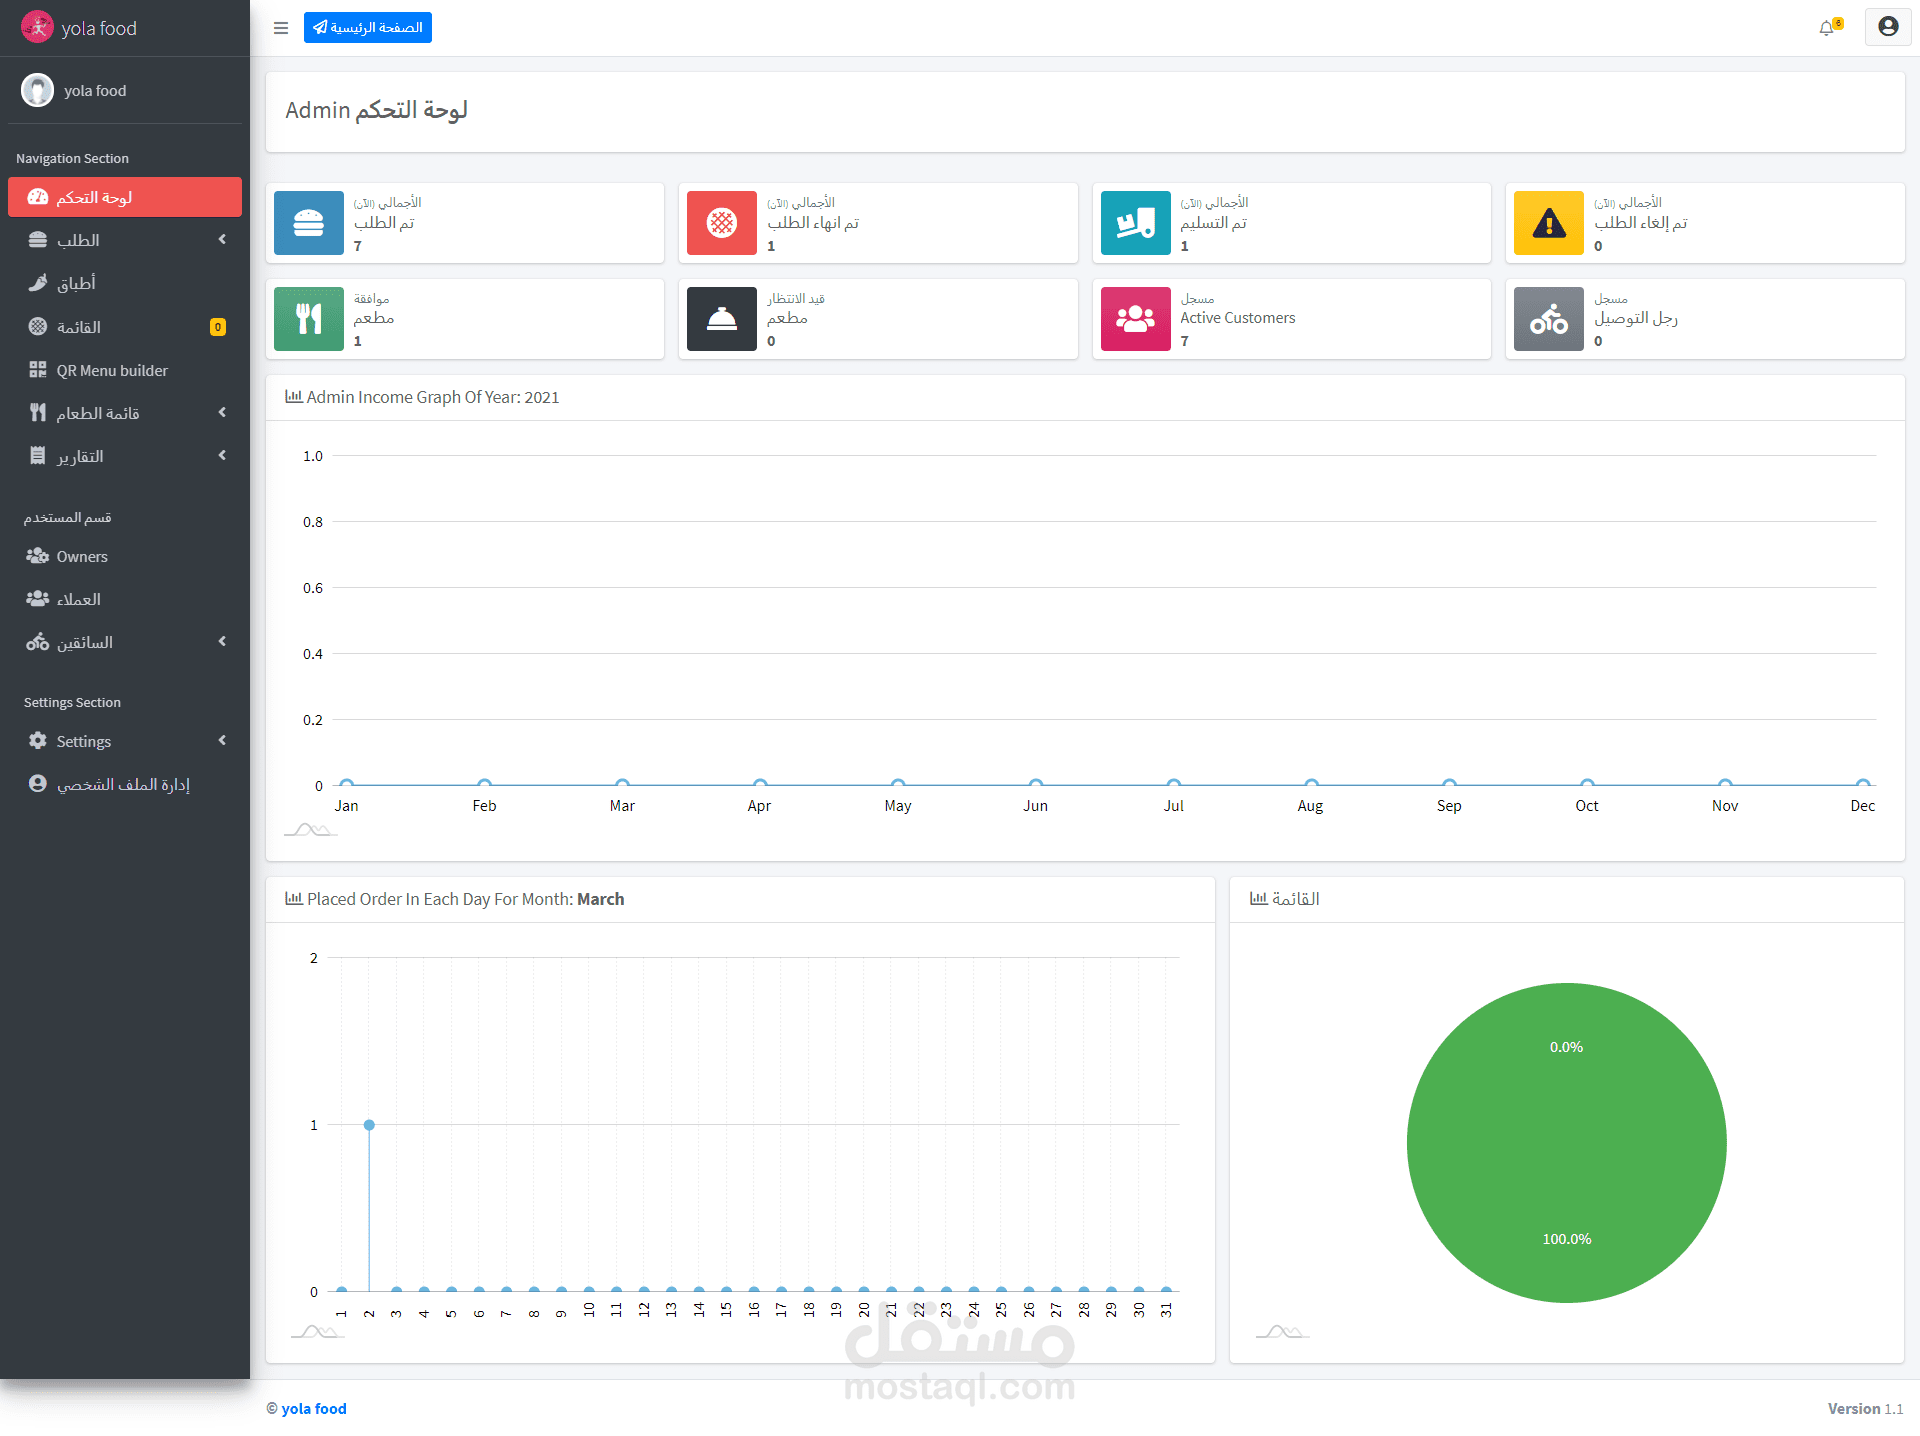Open QR Menu builder in sidebar
The height and width of the screenshot is (1436, 1920).
112,370
